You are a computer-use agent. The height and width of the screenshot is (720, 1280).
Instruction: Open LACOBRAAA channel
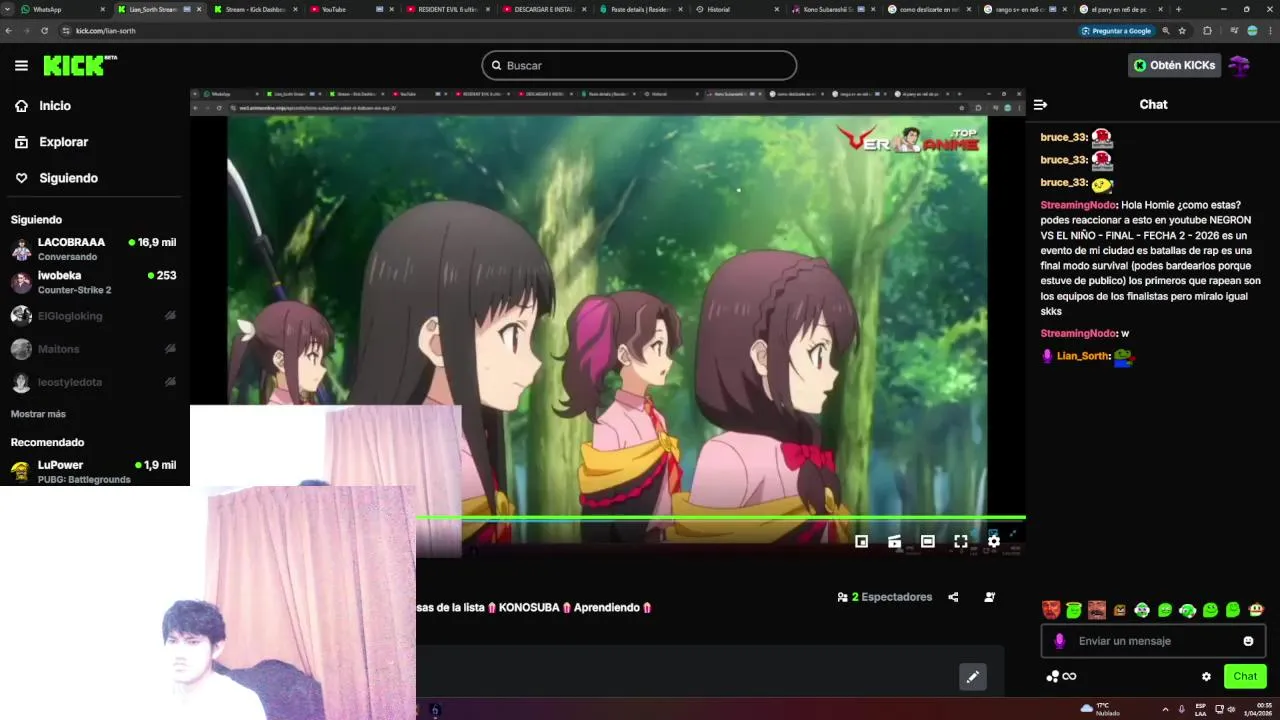(x=93, y=249)
